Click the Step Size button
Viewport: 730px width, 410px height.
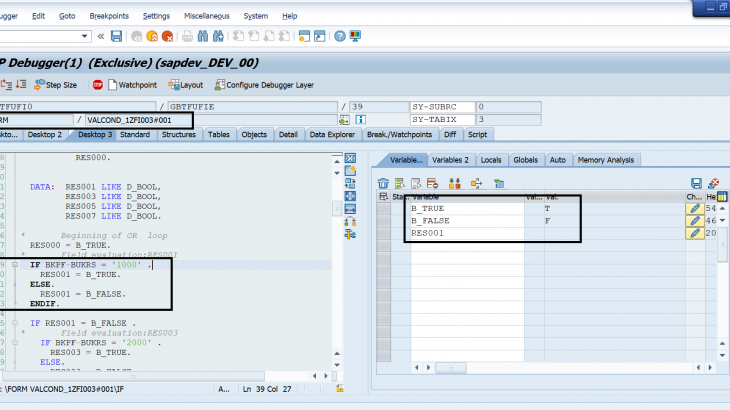55,85
